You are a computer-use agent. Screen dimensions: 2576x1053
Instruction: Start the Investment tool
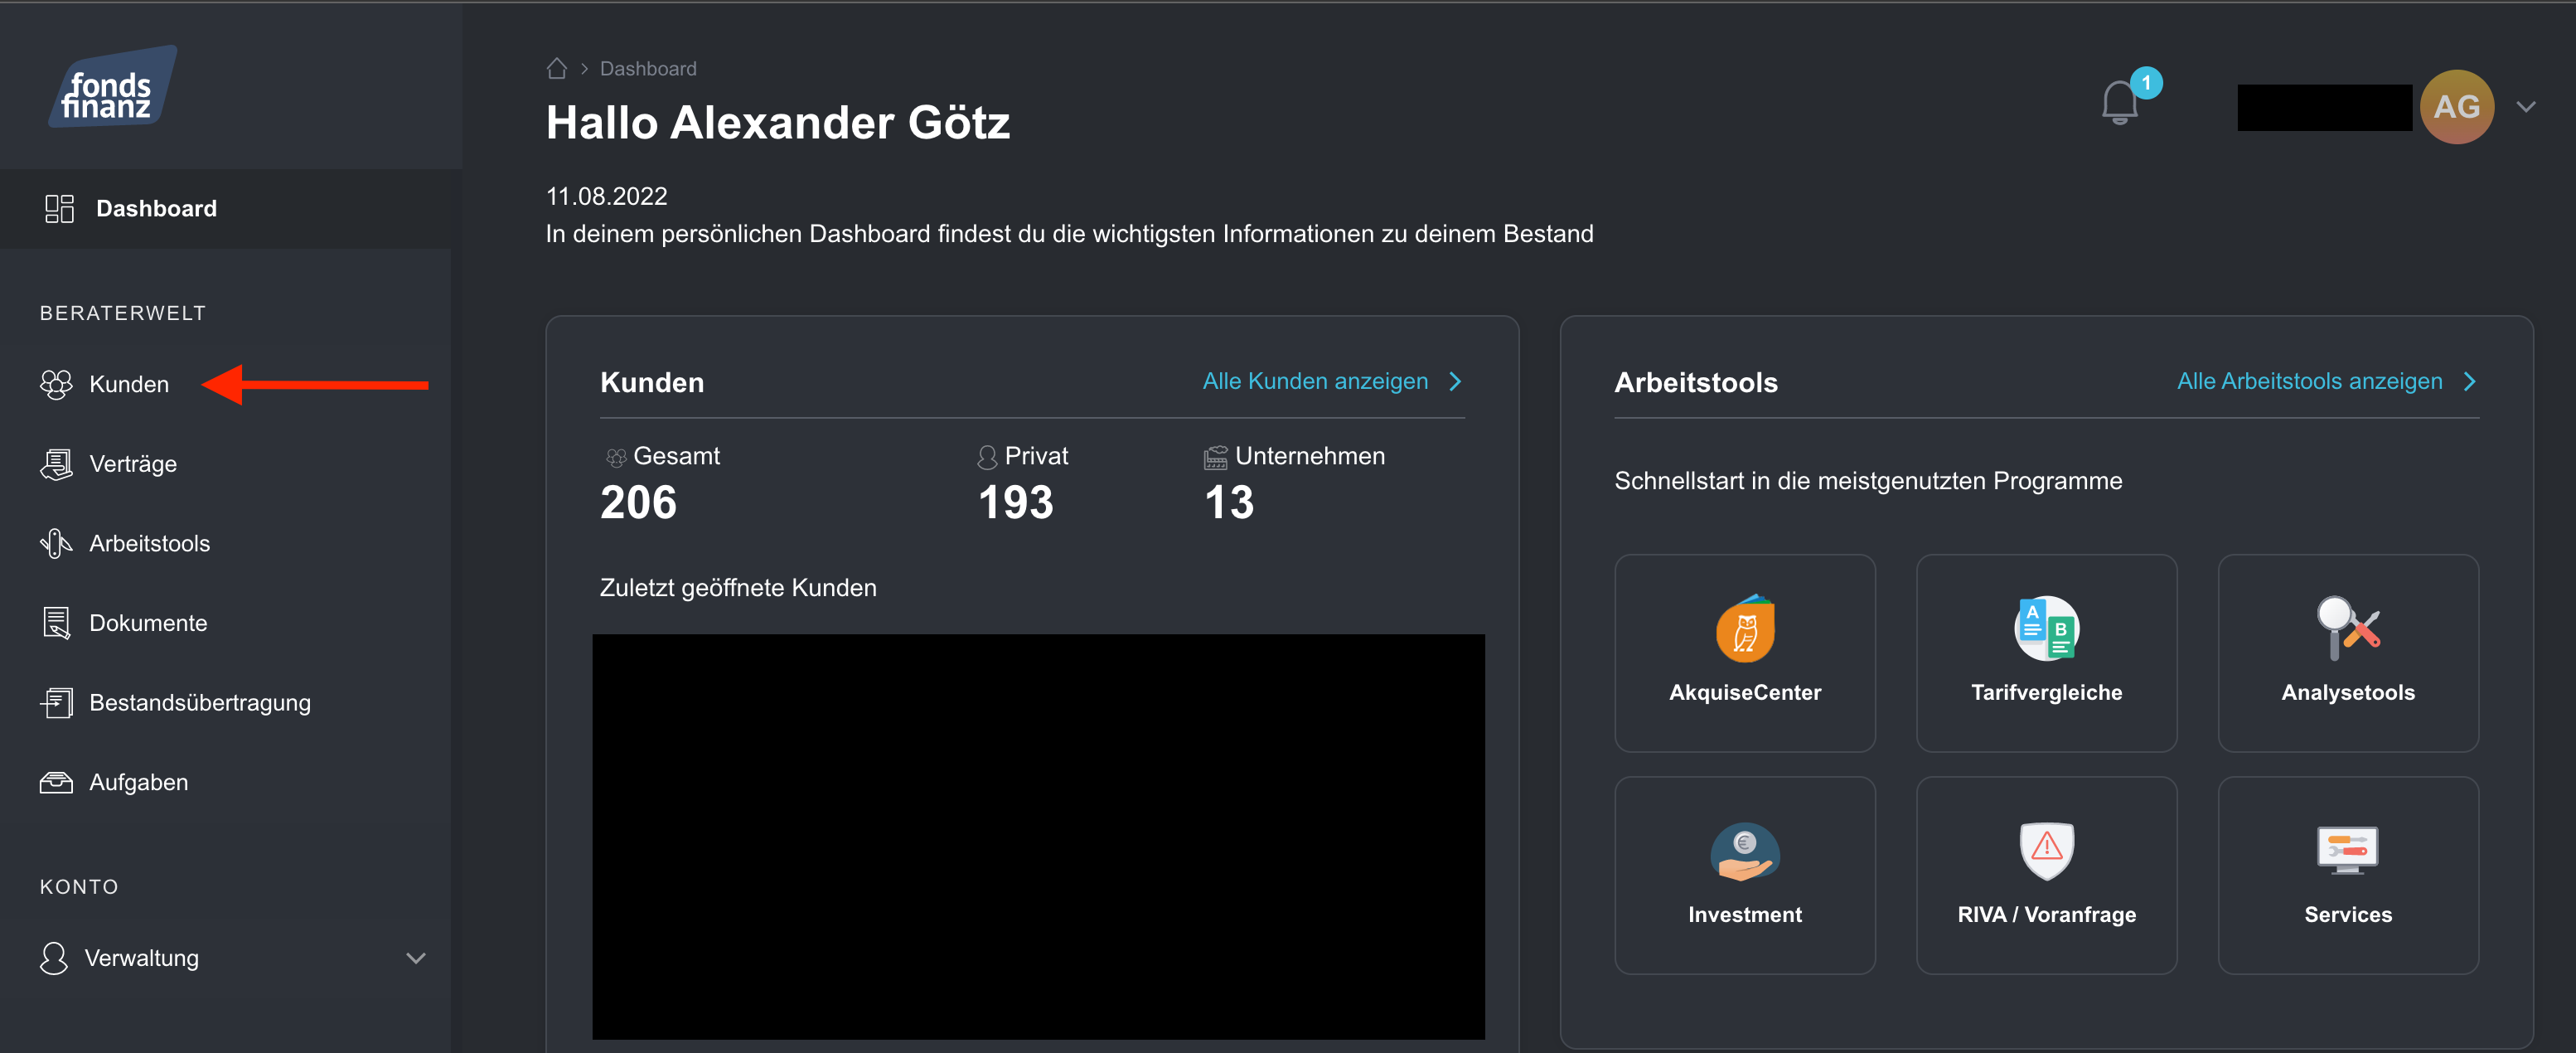pyautogui.click(x=1745, y=875)
